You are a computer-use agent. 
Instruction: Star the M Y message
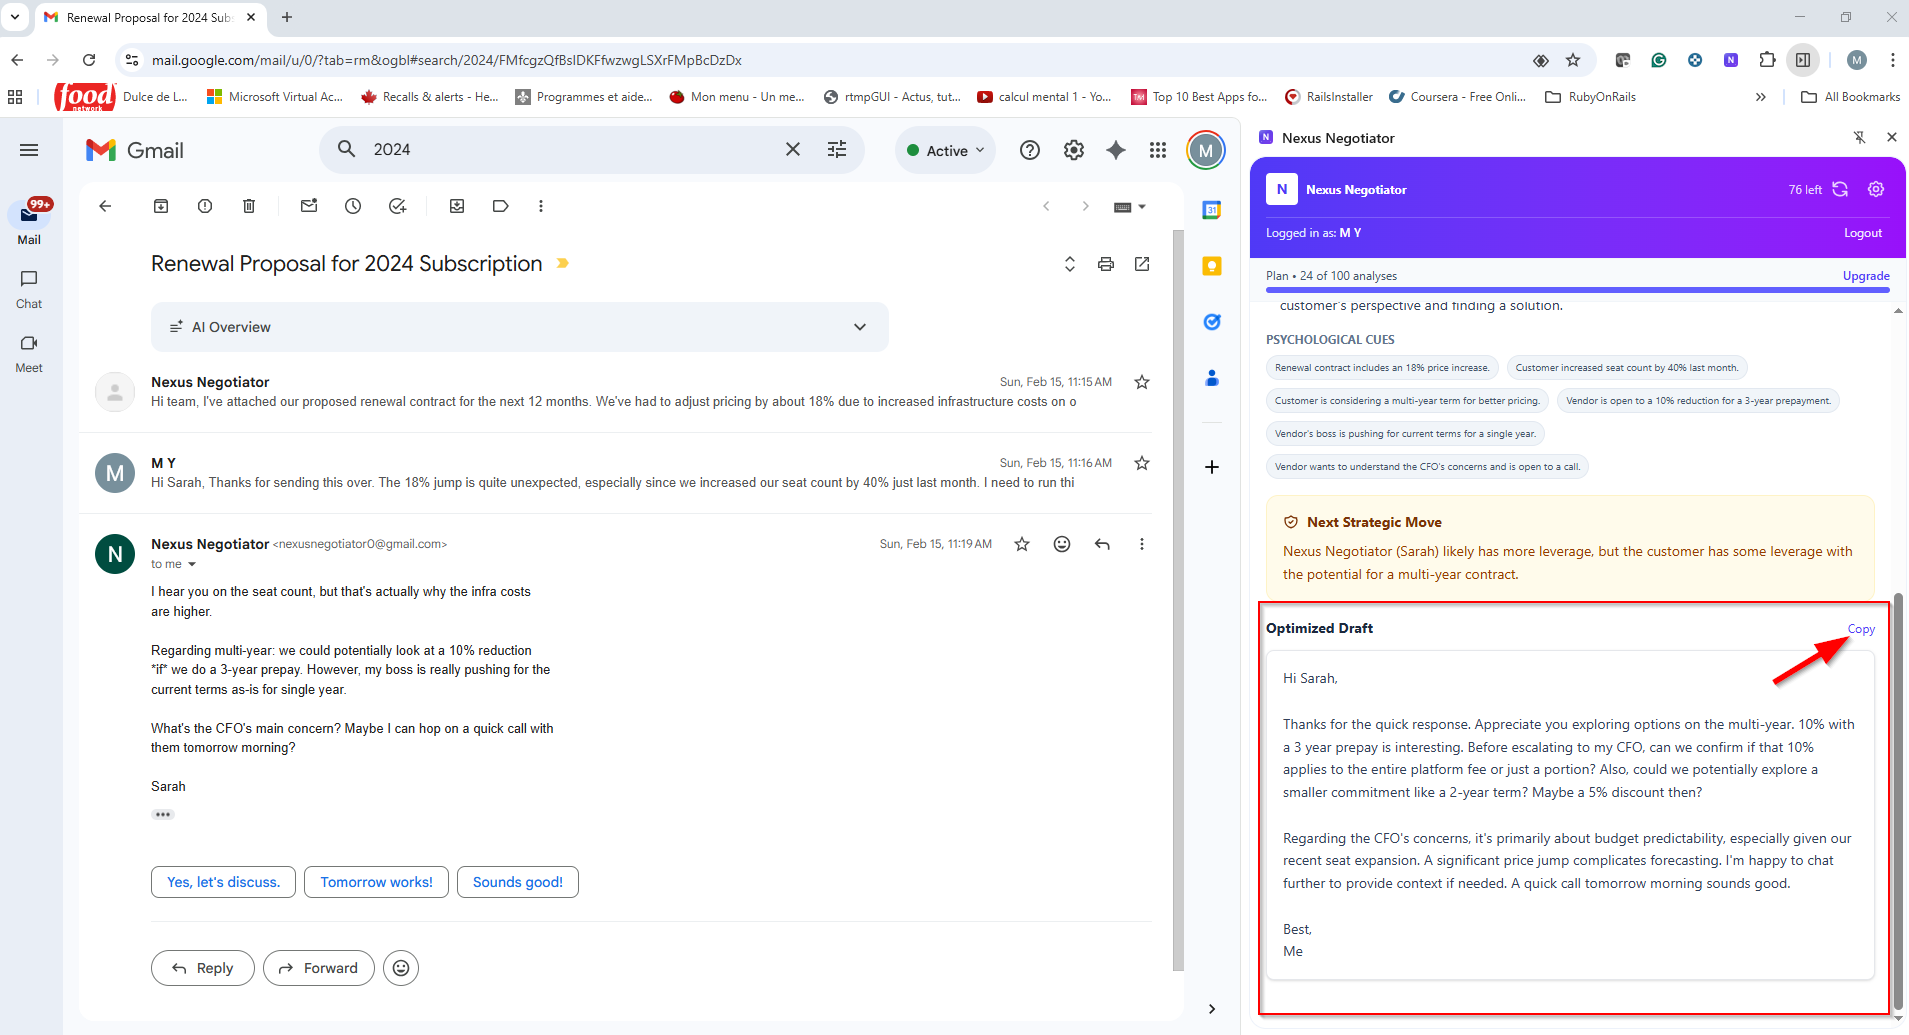pyautogui.click(x=1141, y=463)
